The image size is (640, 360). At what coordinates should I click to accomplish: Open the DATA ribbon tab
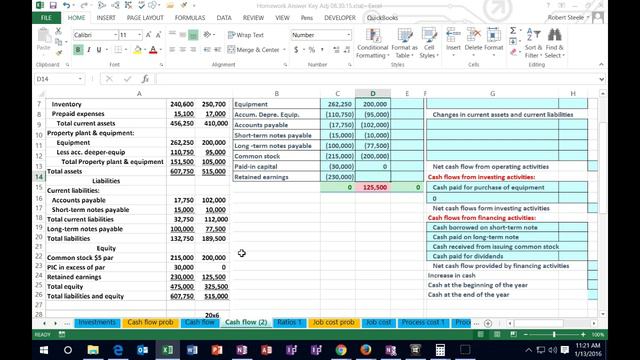224,18
